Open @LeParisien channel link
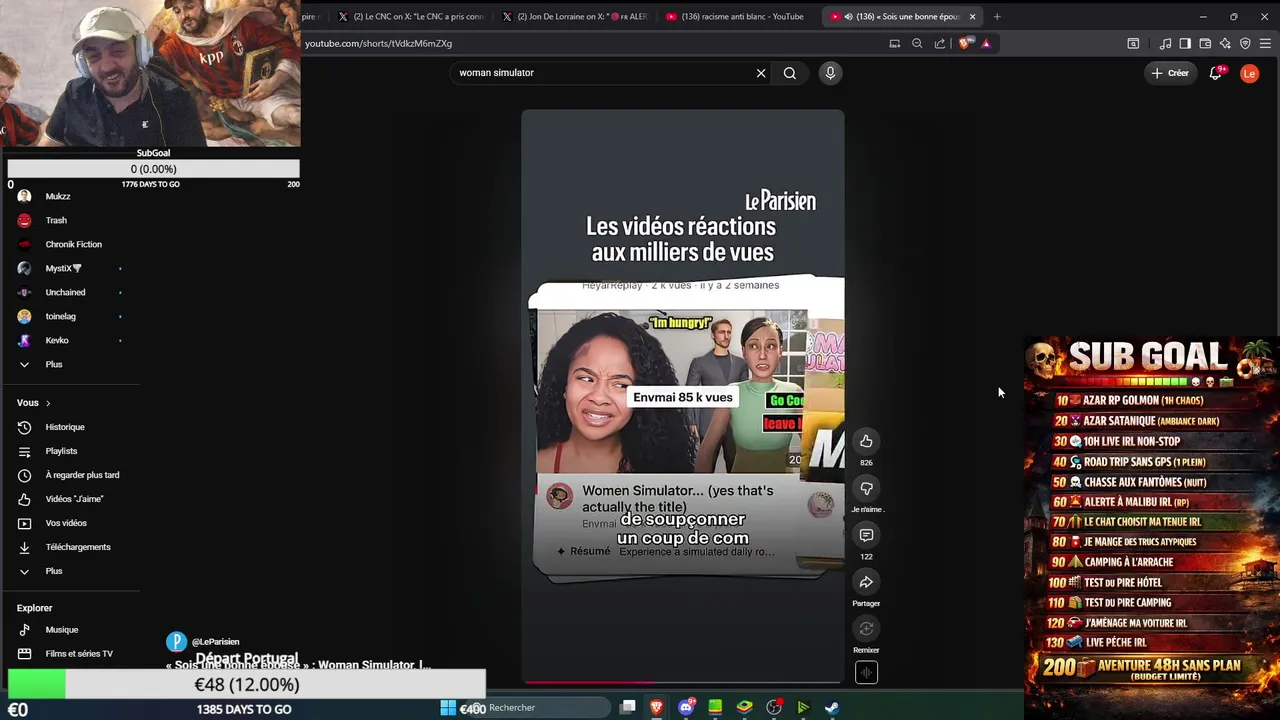 tap(215, 641)
